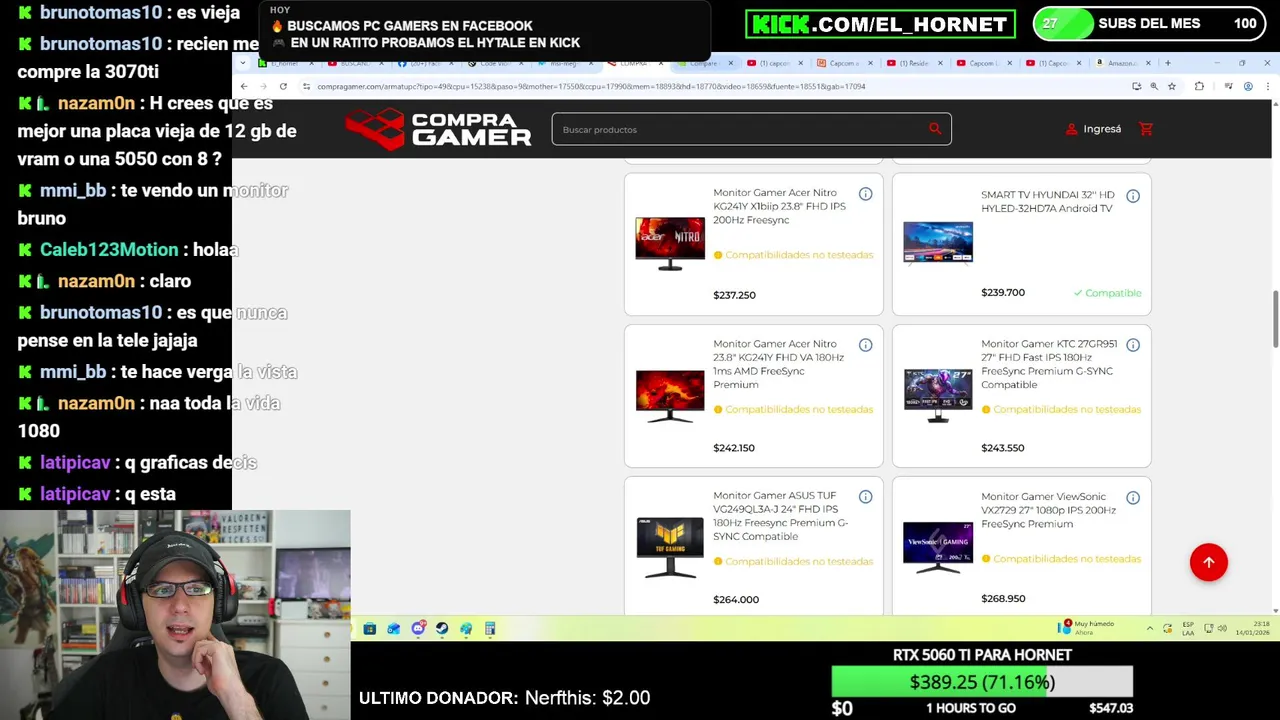
Task: Click the zoom magnifier icon in address bar
Action: [x=1154, y=86]
